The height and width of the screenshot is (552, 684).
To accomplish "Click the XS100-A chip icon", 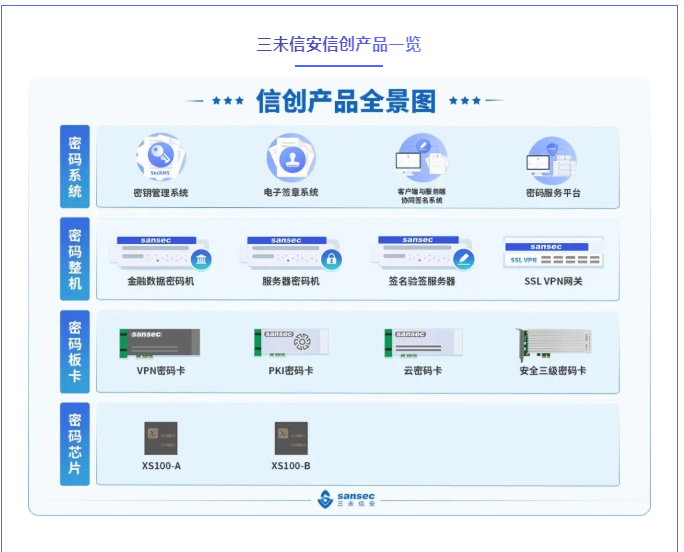I will (x=161, y=438).
